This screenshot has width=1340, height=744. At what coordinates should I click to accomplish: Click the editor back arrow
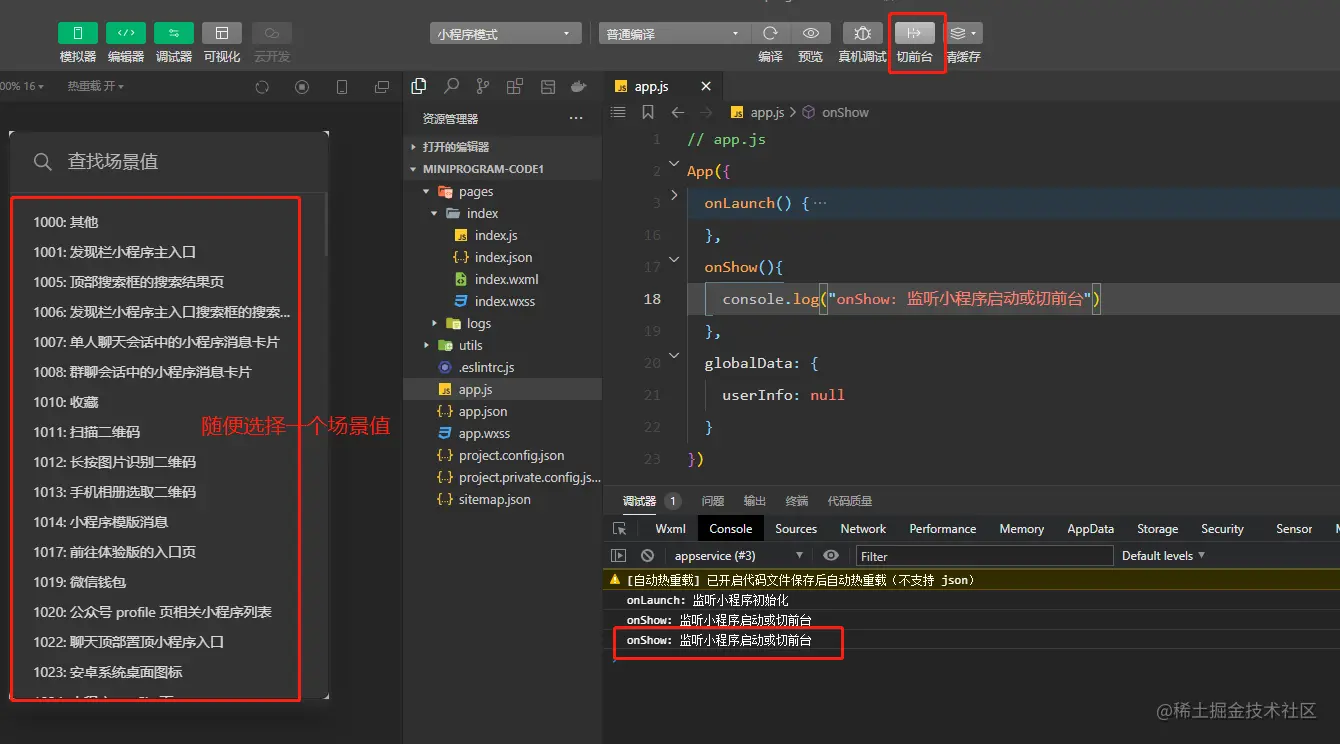click(678, 112)
